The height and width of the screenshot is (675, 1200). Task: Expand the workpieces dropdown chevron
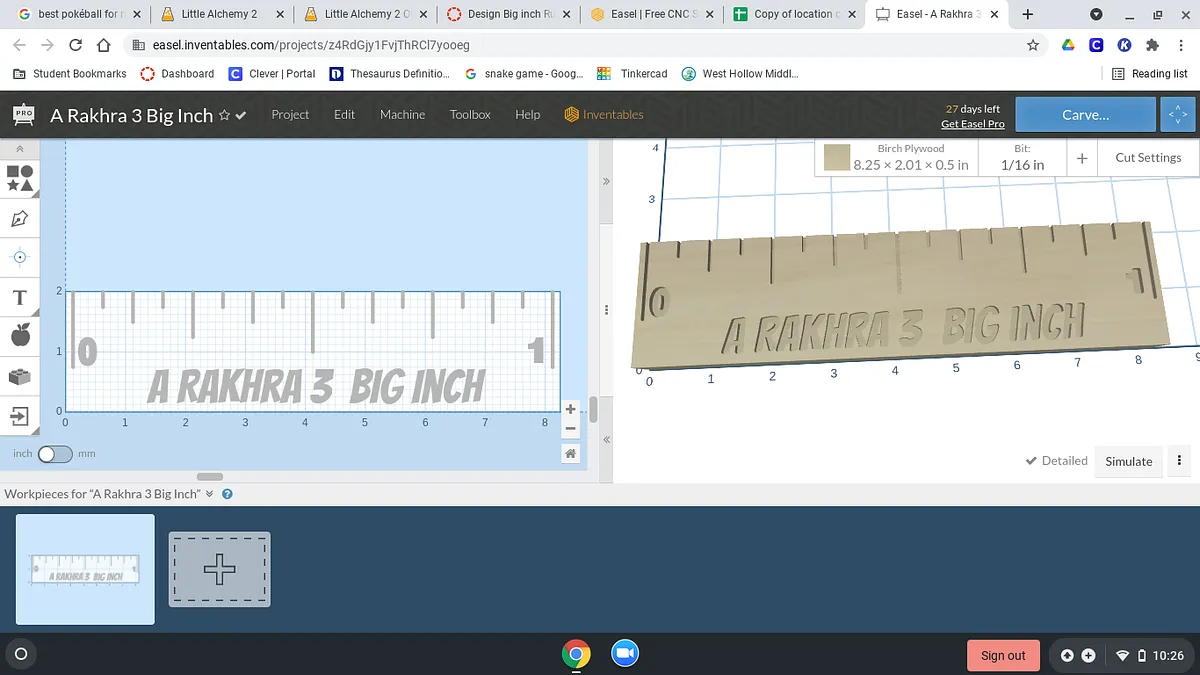[210, 494]
